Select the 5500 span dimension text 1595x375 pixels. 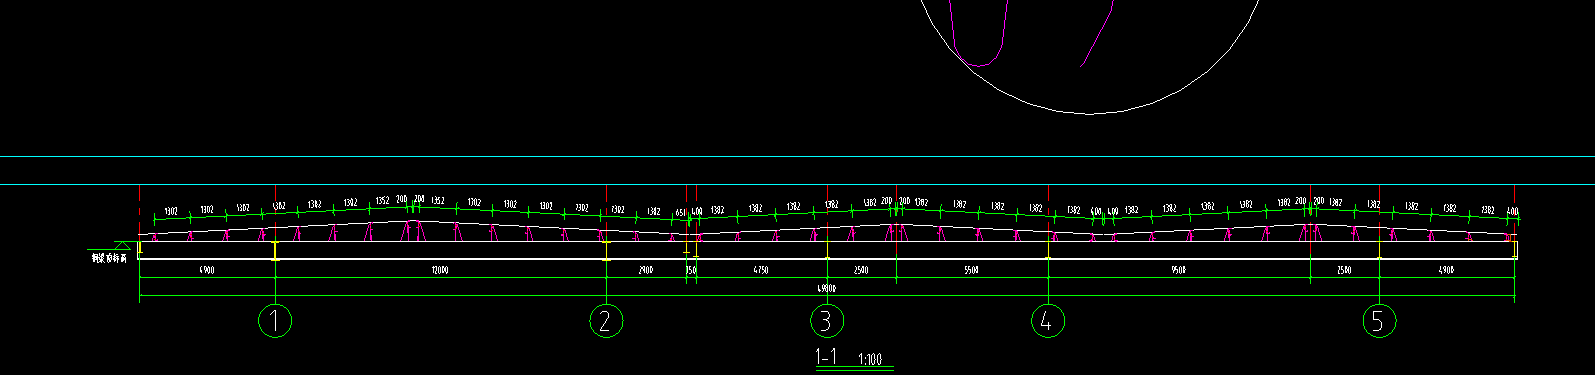(971, 270)
